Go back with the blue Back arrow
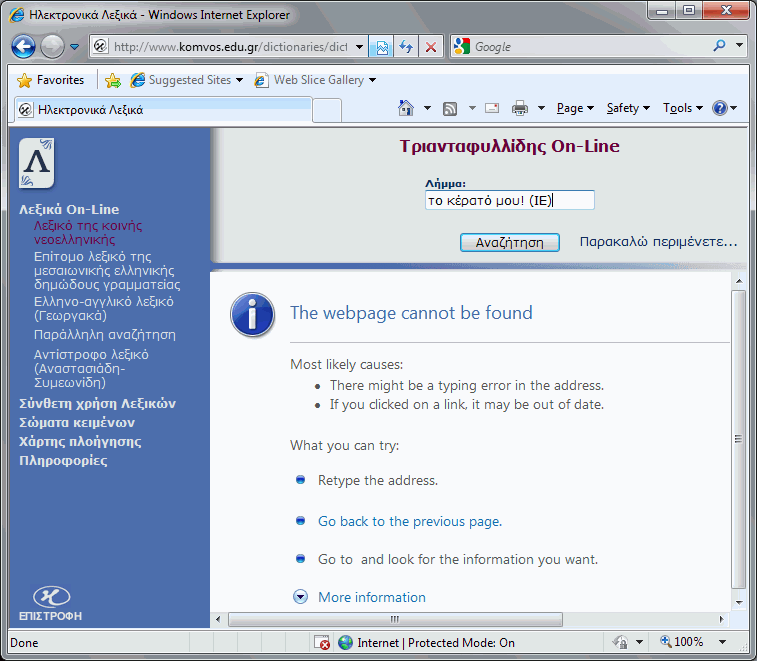 23,47
